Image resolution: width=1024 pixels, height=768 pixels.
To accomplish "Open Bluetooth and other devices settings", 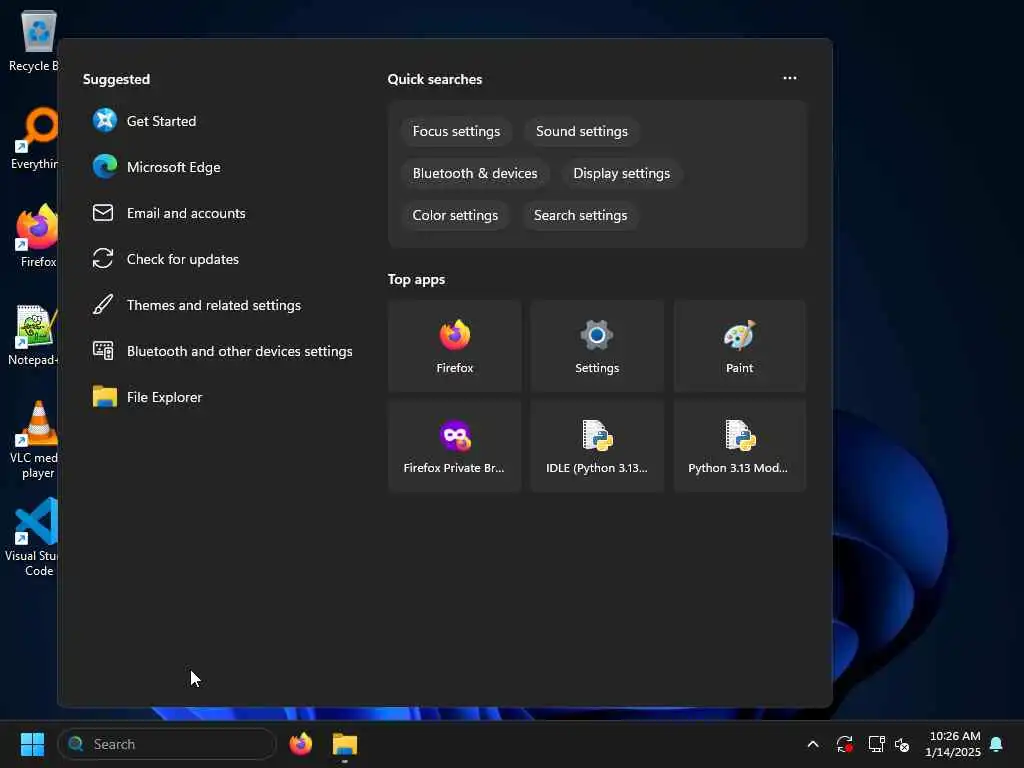I will (x=222, y=351).
